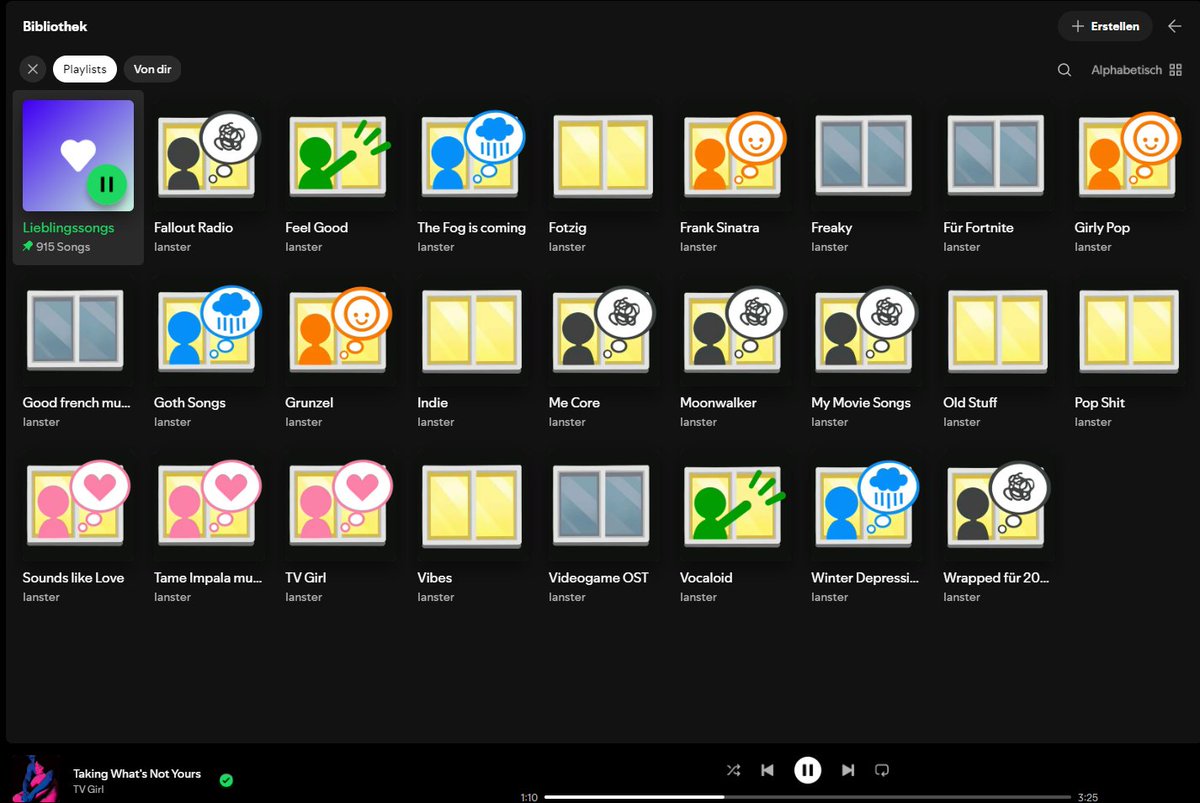Open the Feel Good playlist cover

340,155
